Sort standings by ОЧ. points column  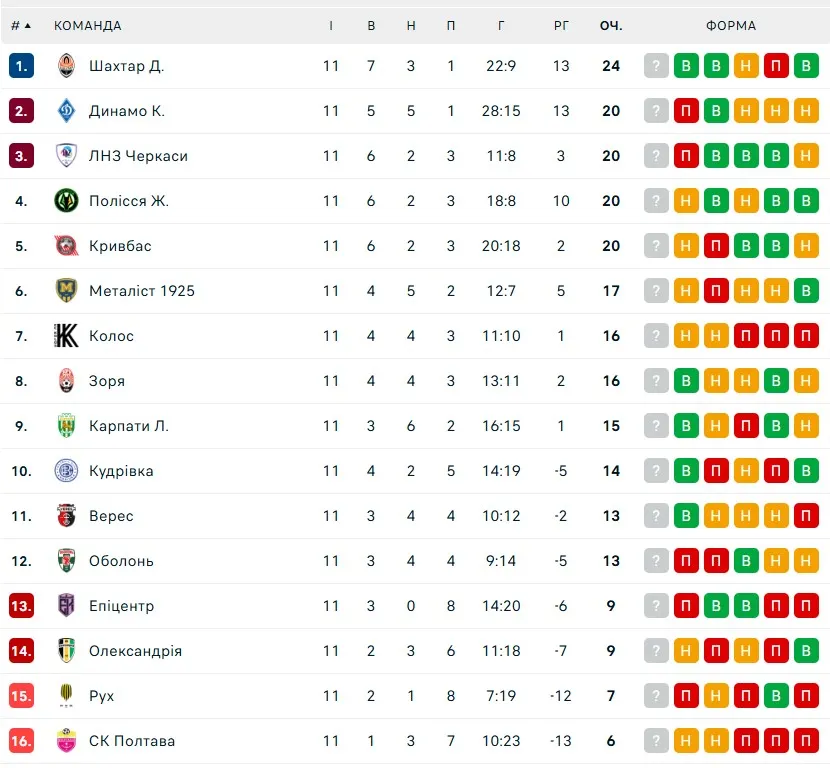pyautogui.click(x=611, y=25)
